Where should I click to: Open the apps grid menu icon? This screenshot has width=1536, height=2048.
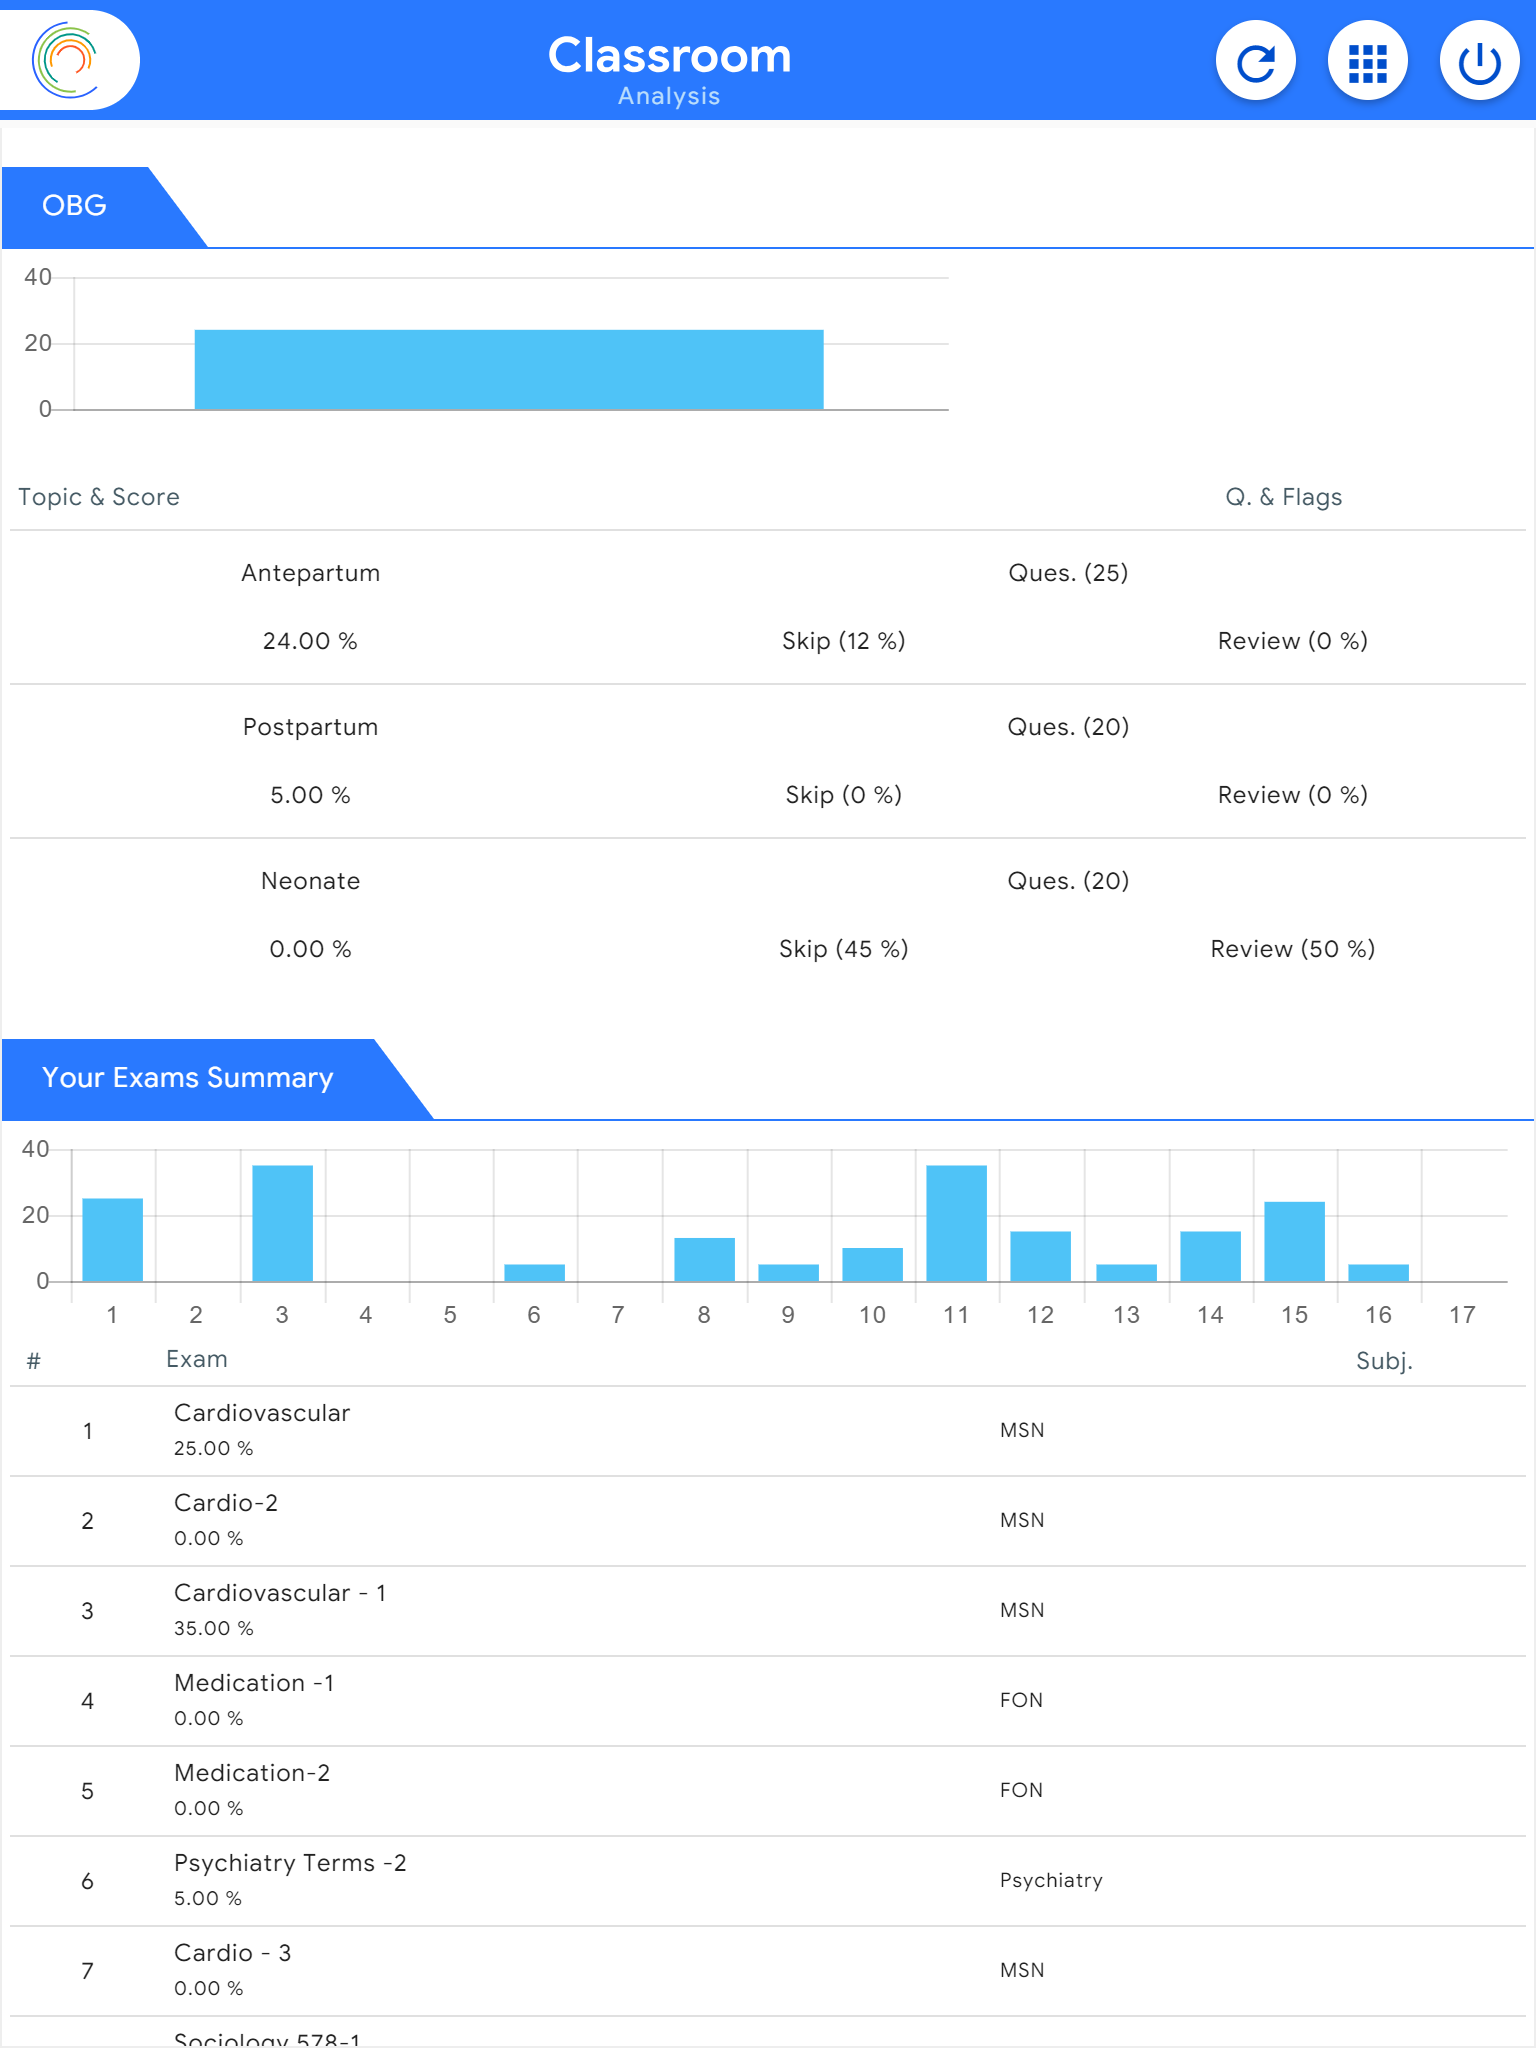pos(1367,62)
